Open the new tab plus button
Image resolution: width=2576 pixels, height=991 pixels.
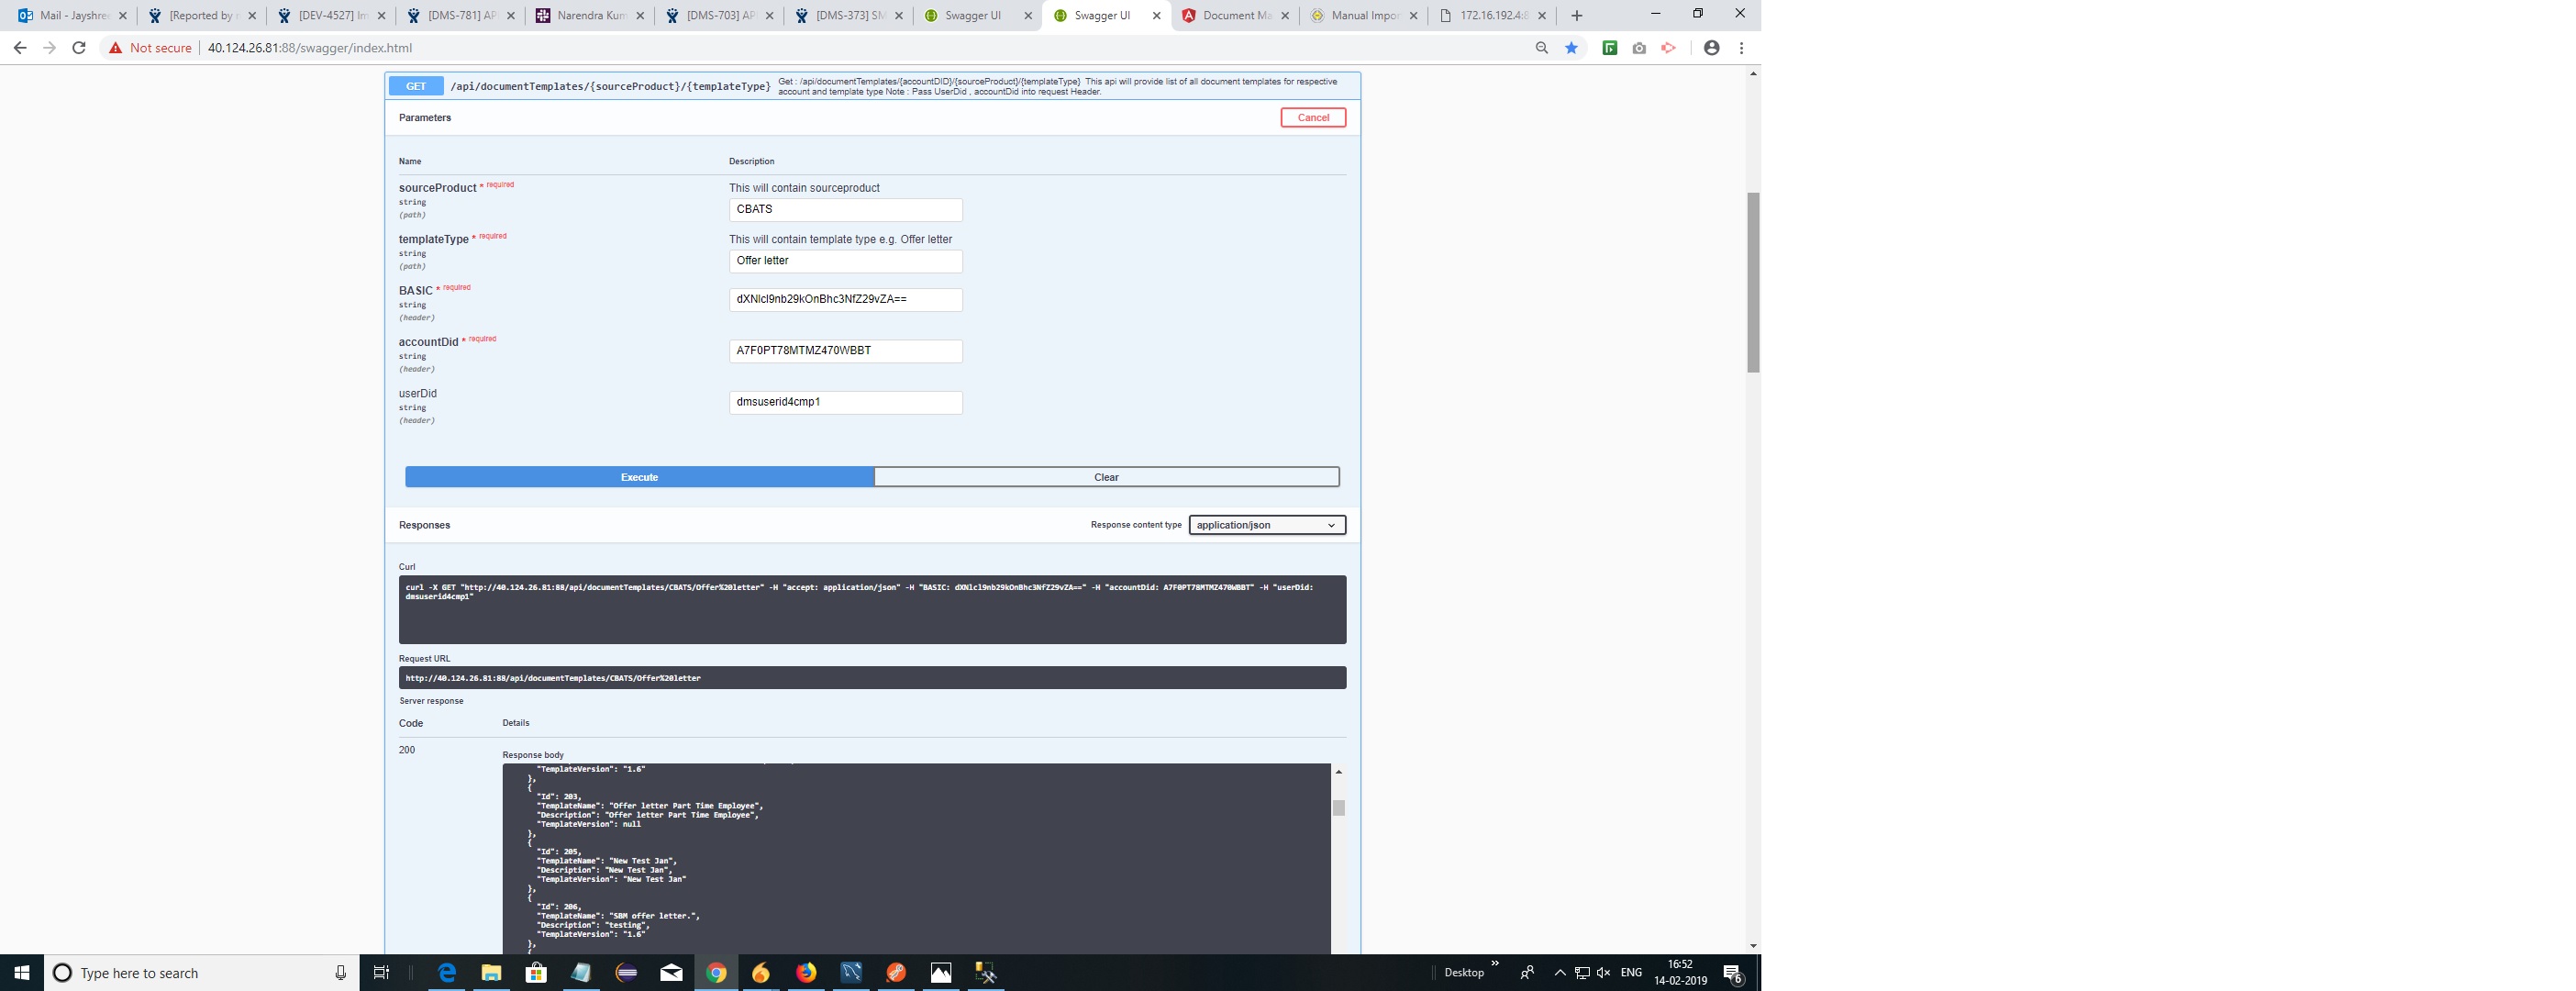pos(1577,15)
